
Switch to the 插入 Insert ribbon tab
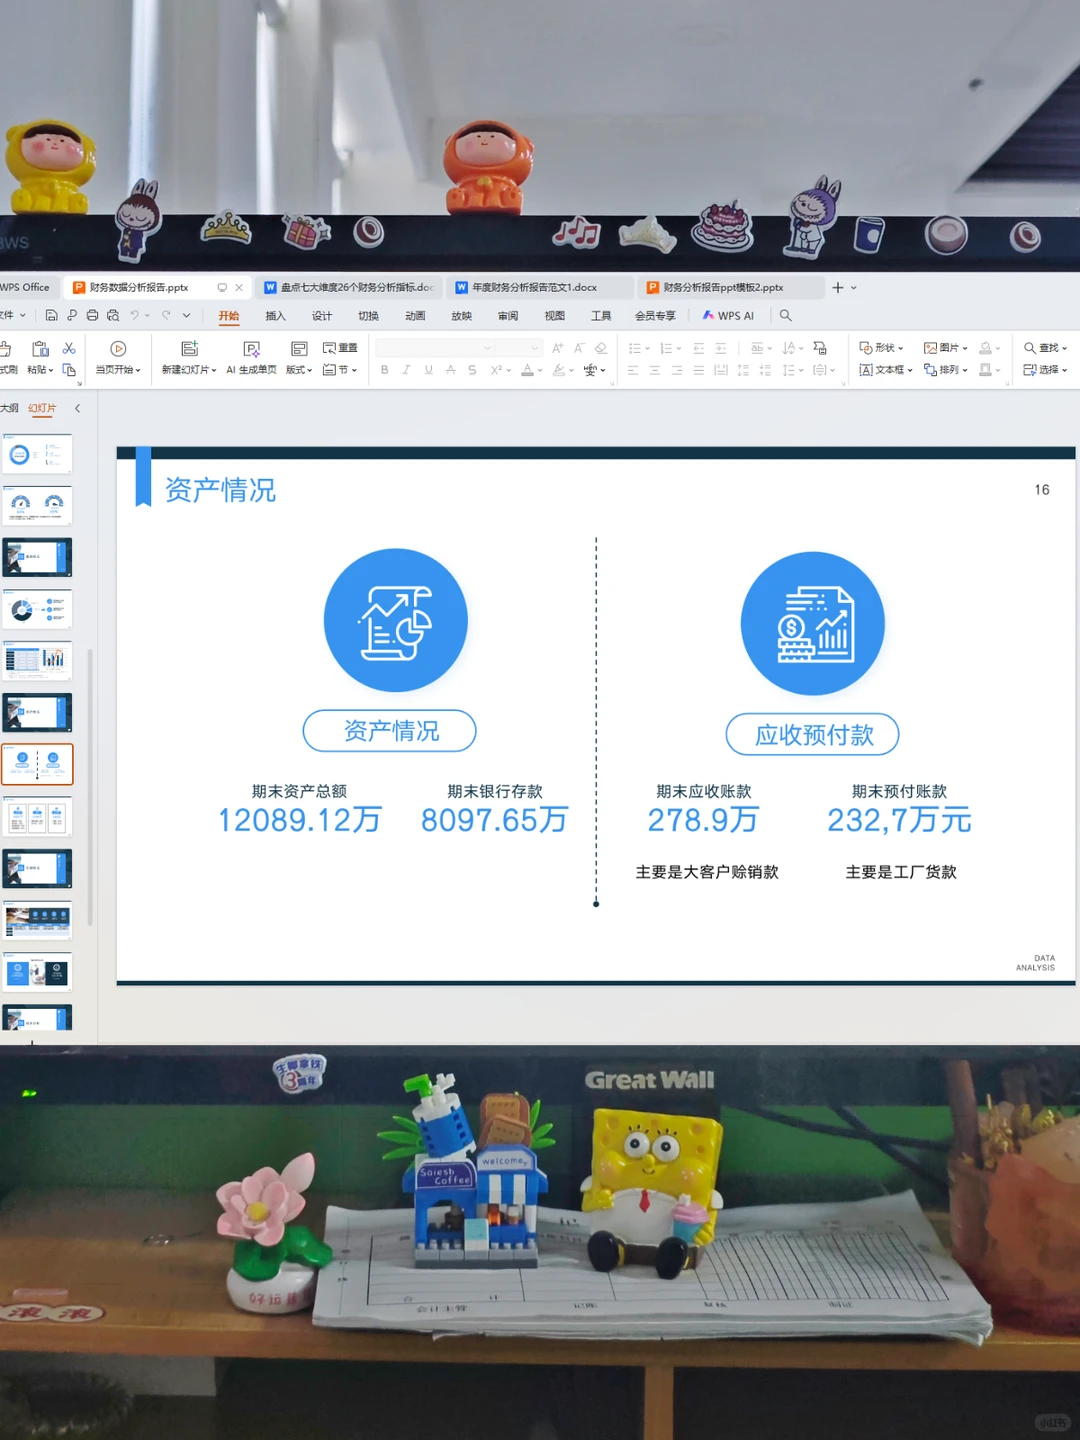click(x=275, y=316)
